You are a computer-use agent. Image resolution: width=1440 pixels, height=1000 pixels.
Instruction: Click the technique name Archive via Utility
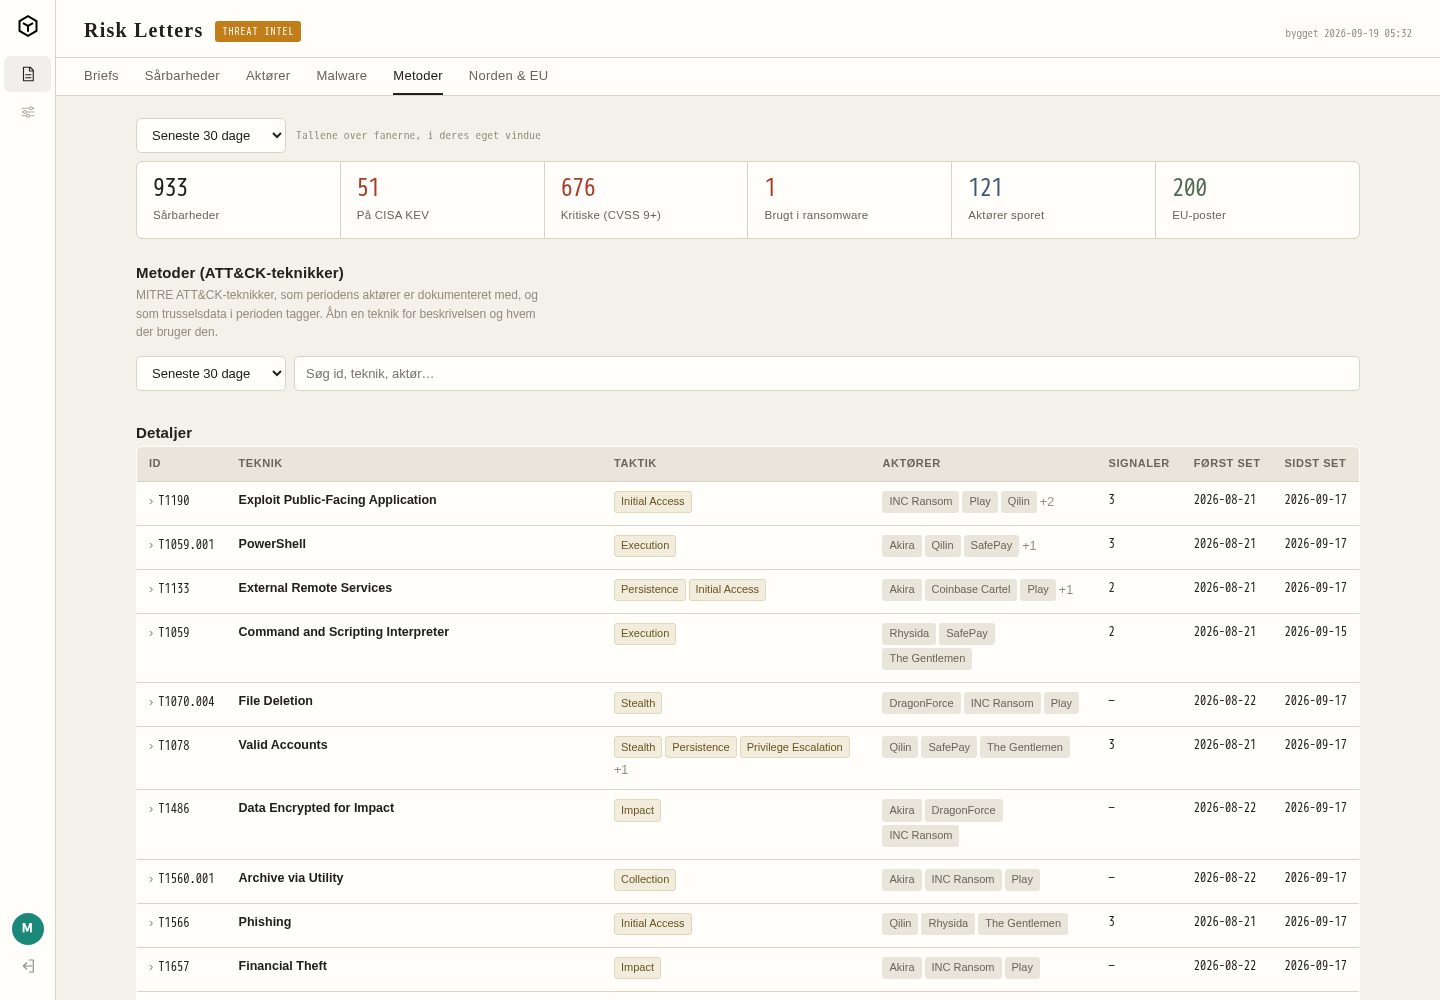pyautogui.click(x=291, y=878)
